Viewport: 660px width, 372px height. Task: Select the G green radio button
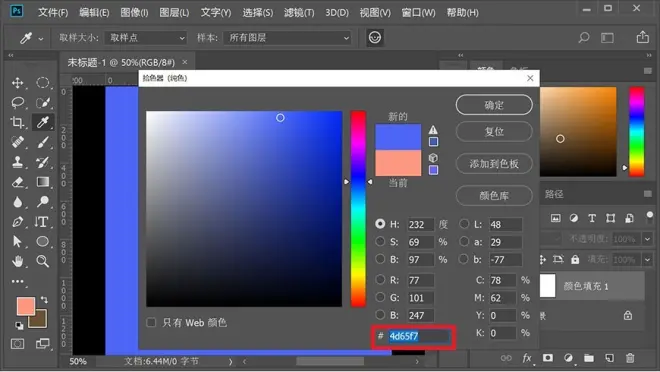tap(380, 297)
